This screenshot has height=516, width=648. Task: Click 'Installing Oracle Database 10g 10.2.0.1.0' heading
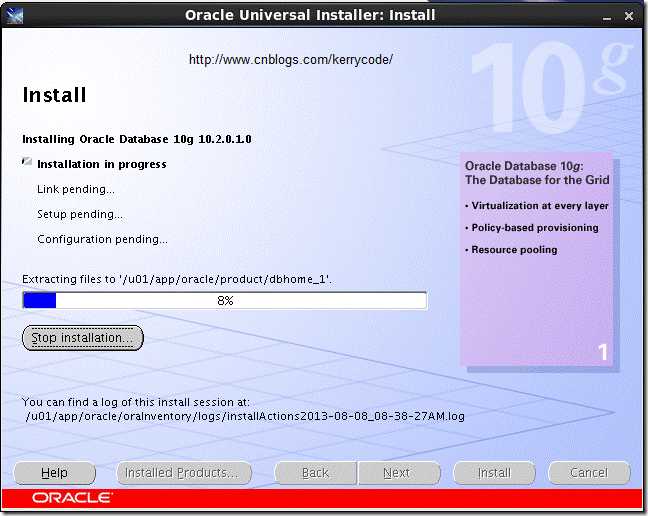137,139
